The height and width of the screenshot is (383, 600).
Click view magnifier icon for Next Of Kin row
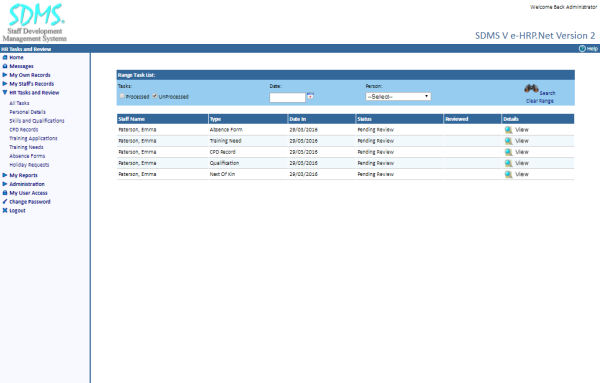tap(508, 174)
